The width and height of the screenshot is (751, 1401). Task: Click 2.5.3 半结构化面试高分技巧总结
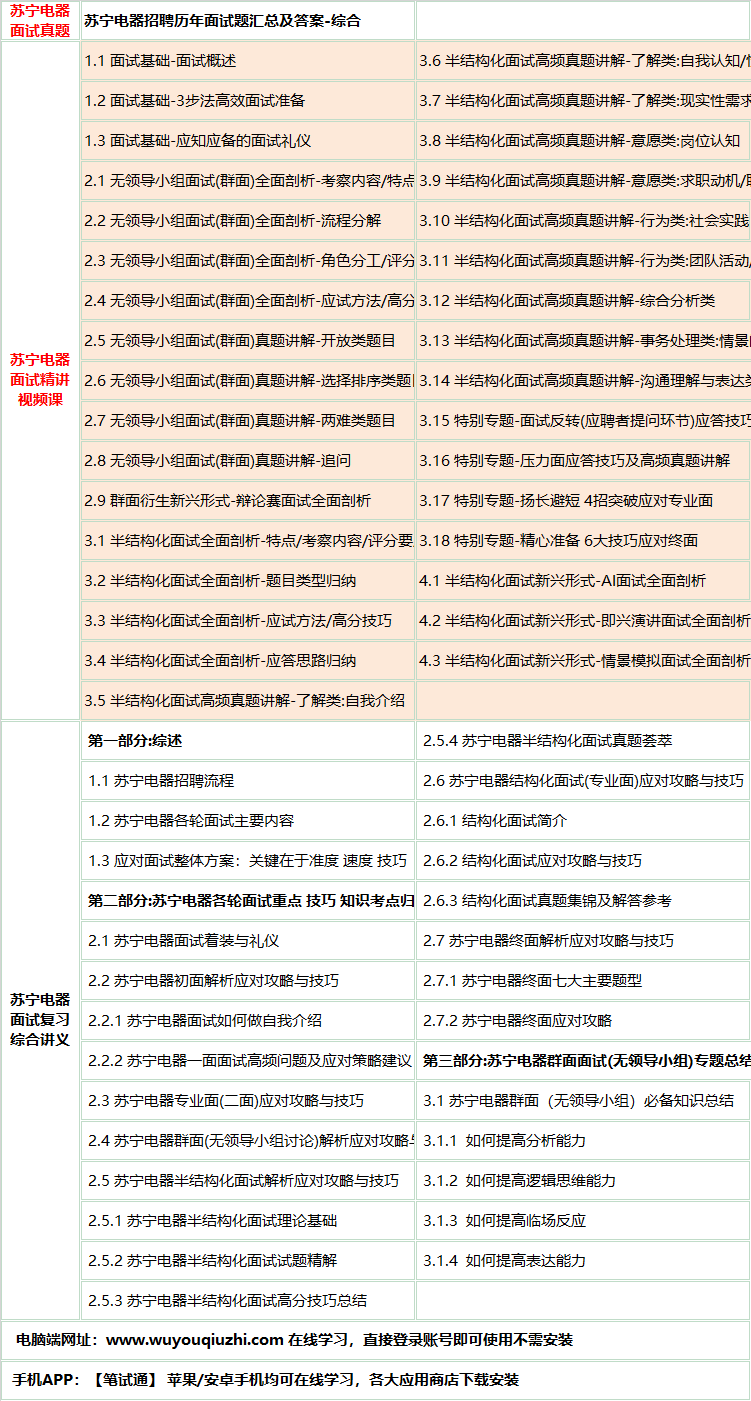point(227,1300)
